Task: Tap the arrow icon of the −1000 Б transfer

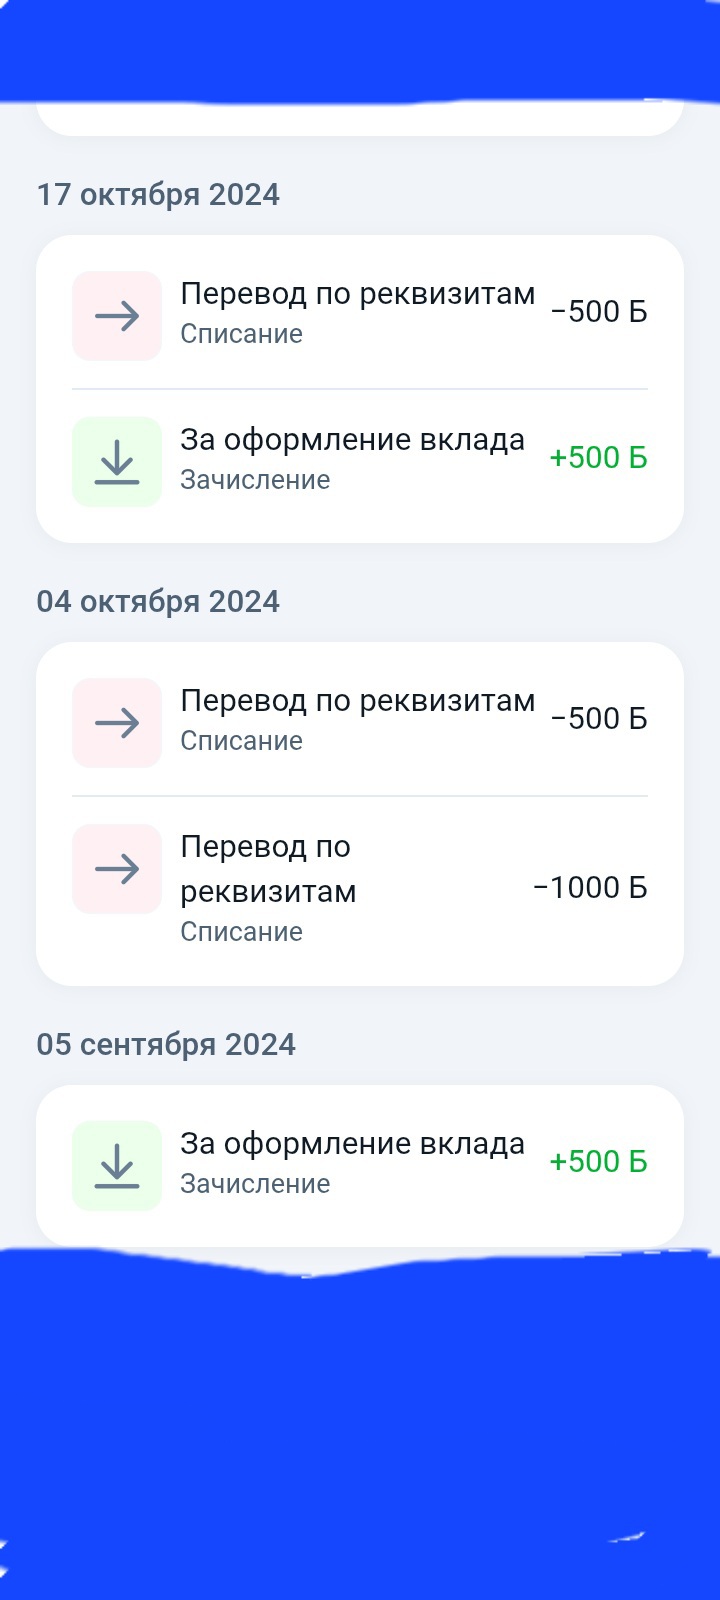Action: coord(117,869)
